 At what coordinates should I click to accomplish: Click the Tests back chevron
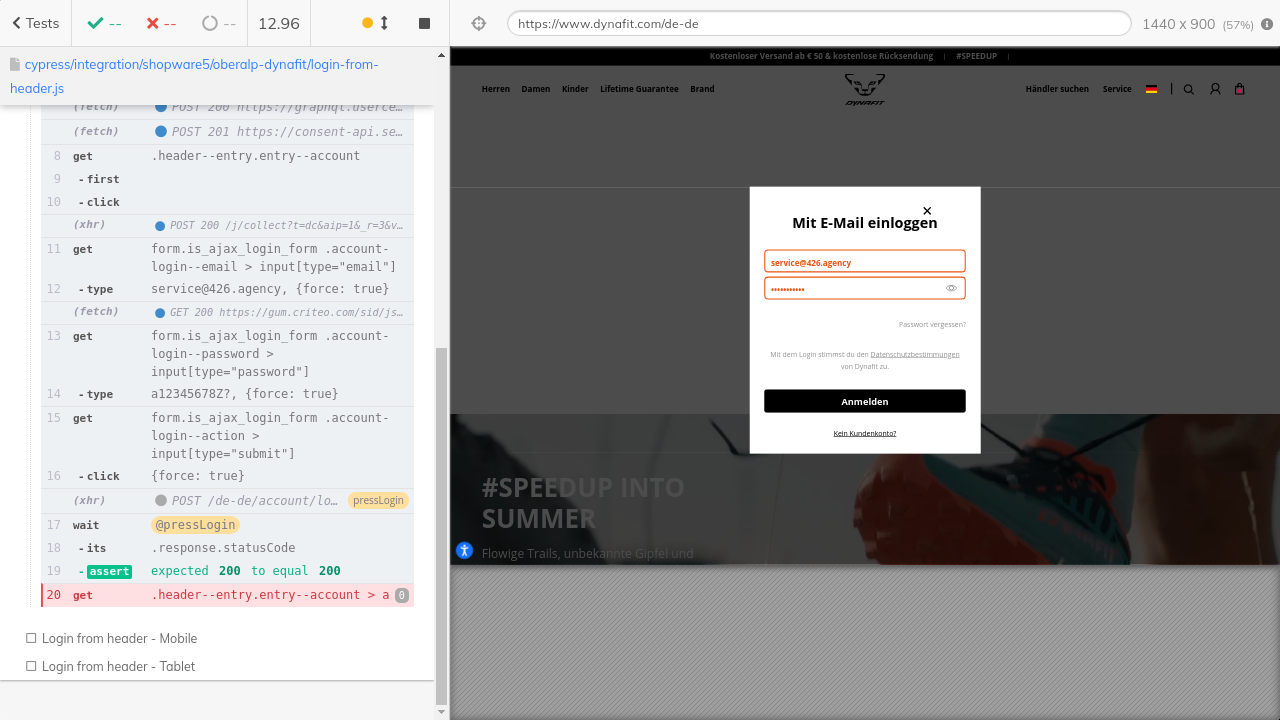pyautogui.click(x=17, y=23)
